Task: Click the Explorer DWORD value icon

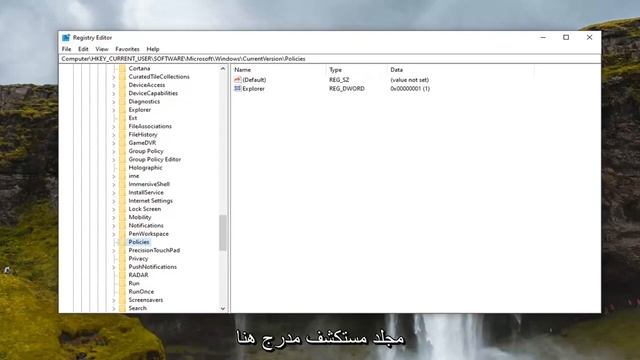Action: click(x=238, y=89)
